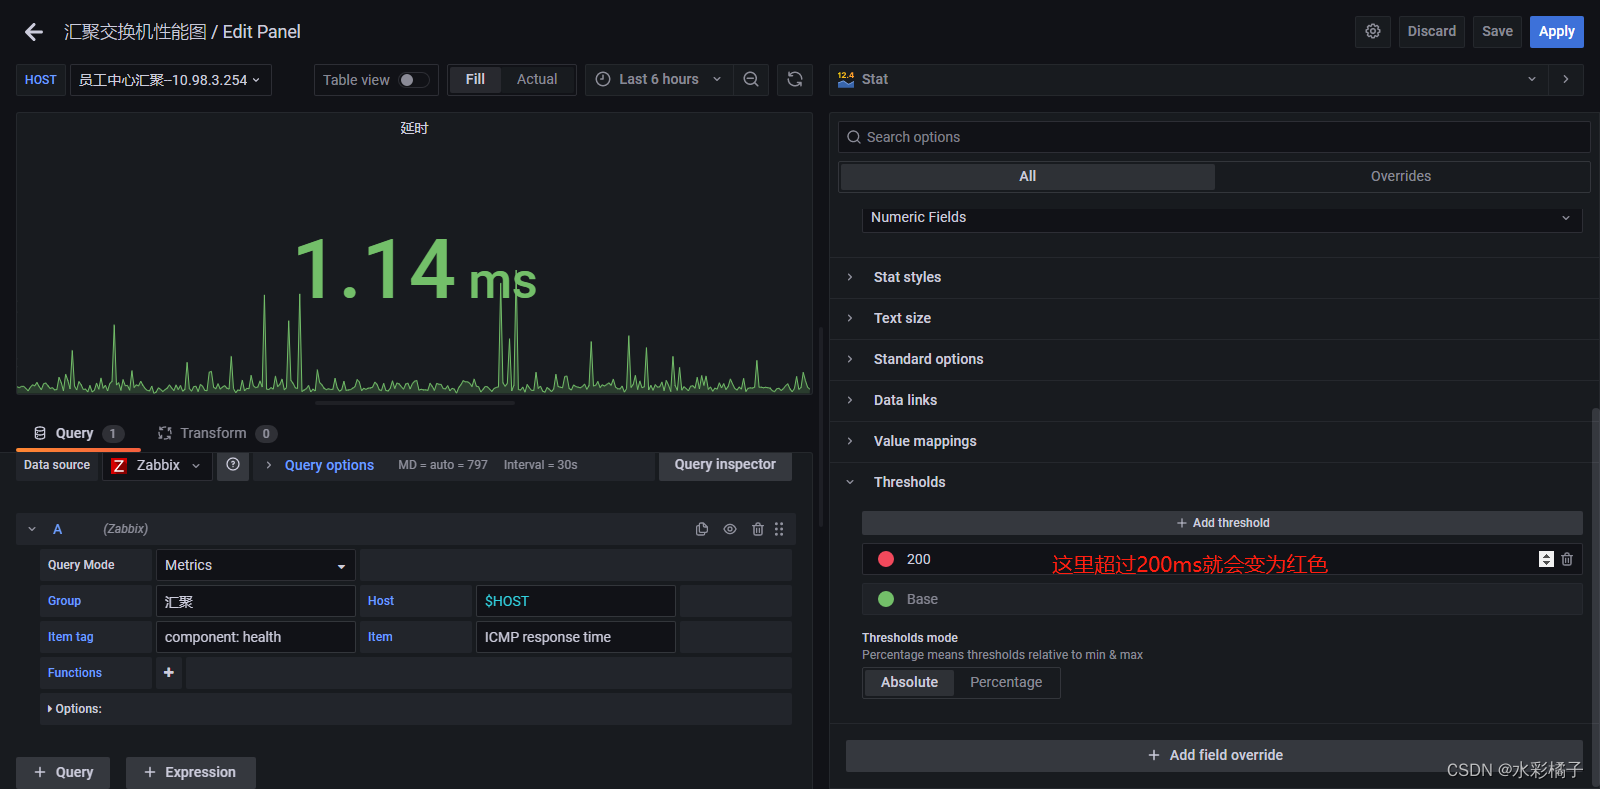Add a new Expression
Viewport: 1600px width, 789px height.
190,772
